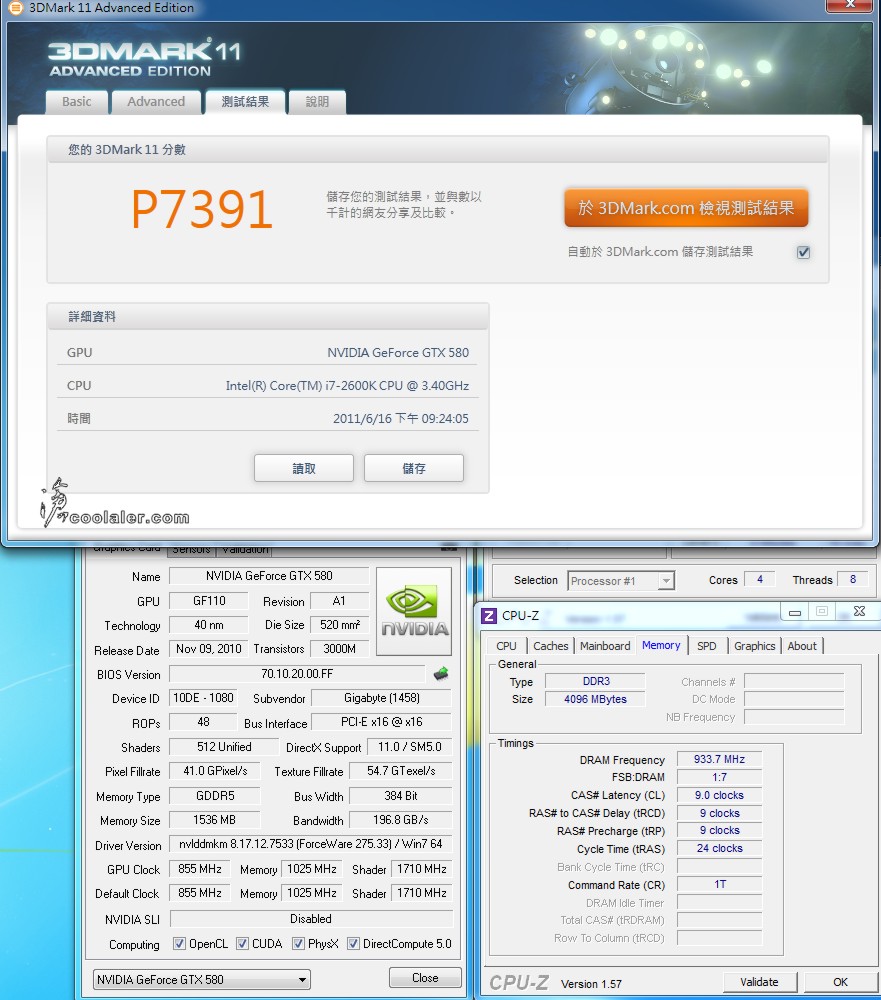Click the Shaders field 512 Unified
Viewport: 881px width, 1000px height.
point(224,747)
